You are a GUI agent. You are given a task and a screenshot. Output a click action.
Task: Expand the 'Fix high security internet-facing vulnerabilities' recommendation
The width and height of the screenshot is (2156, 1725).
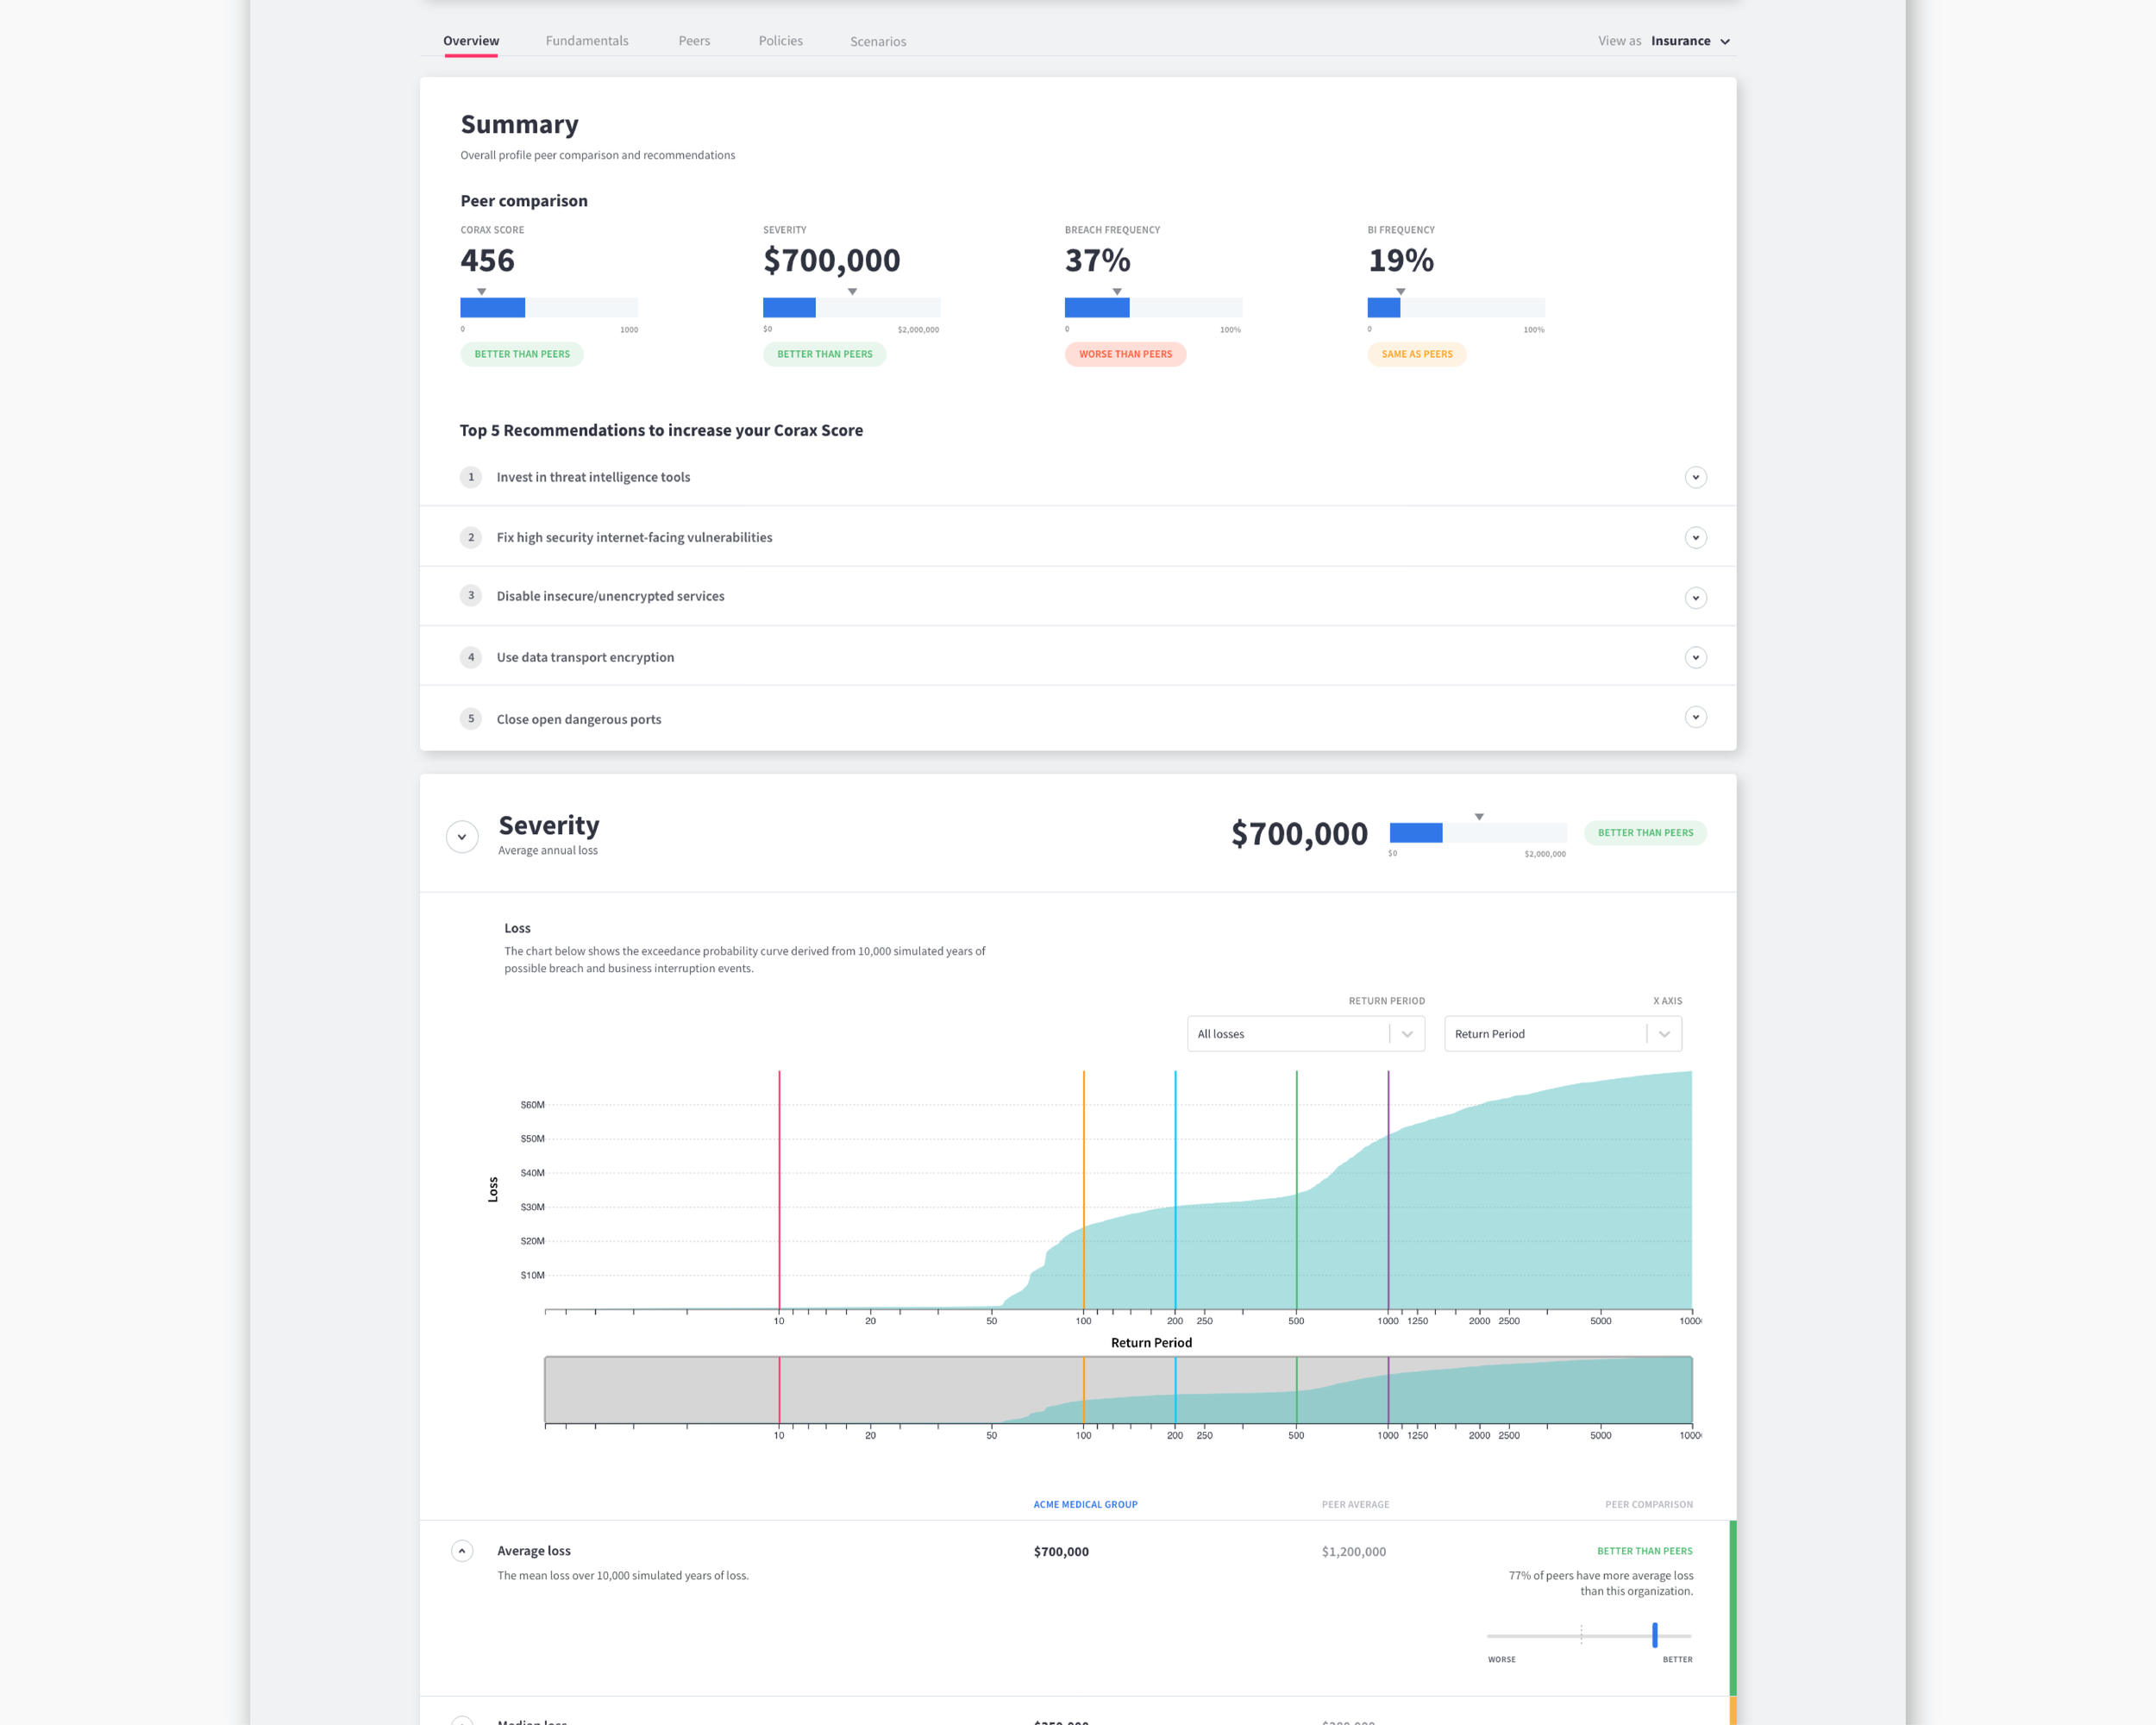[1695, 537]
